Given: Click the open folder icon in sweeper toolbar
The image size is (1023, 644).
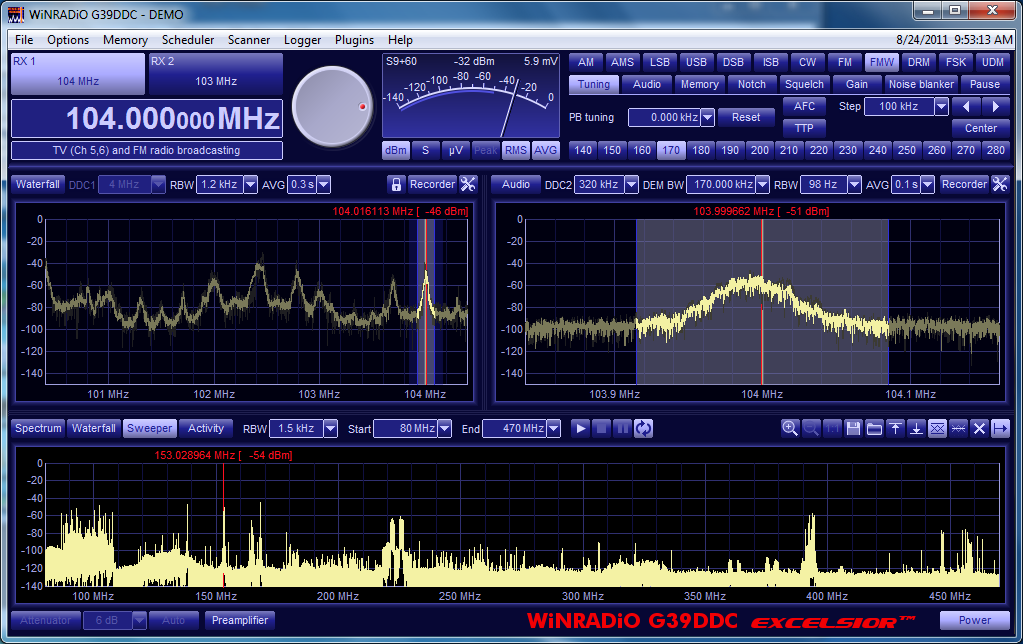Looking at the screenshot, I should pos(874,428).
